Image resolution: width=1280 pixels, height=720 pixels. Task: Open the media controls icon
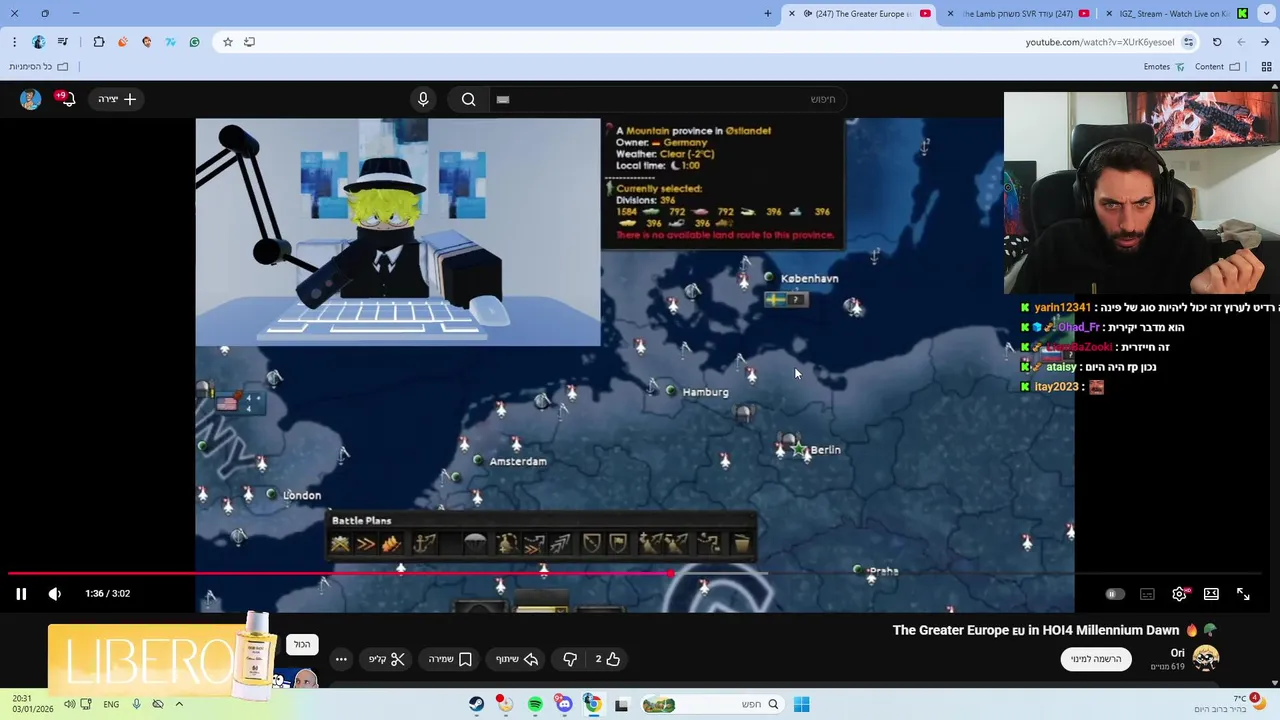pyautogui.click(x=63, y=42)
